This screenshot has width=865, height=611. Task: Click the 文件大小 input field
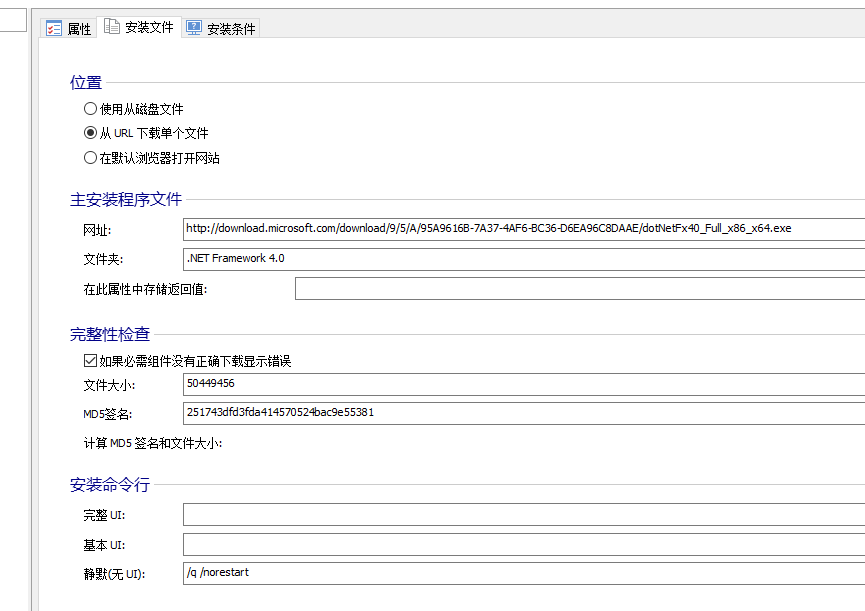pyautogui.click(x=524, y=384)
